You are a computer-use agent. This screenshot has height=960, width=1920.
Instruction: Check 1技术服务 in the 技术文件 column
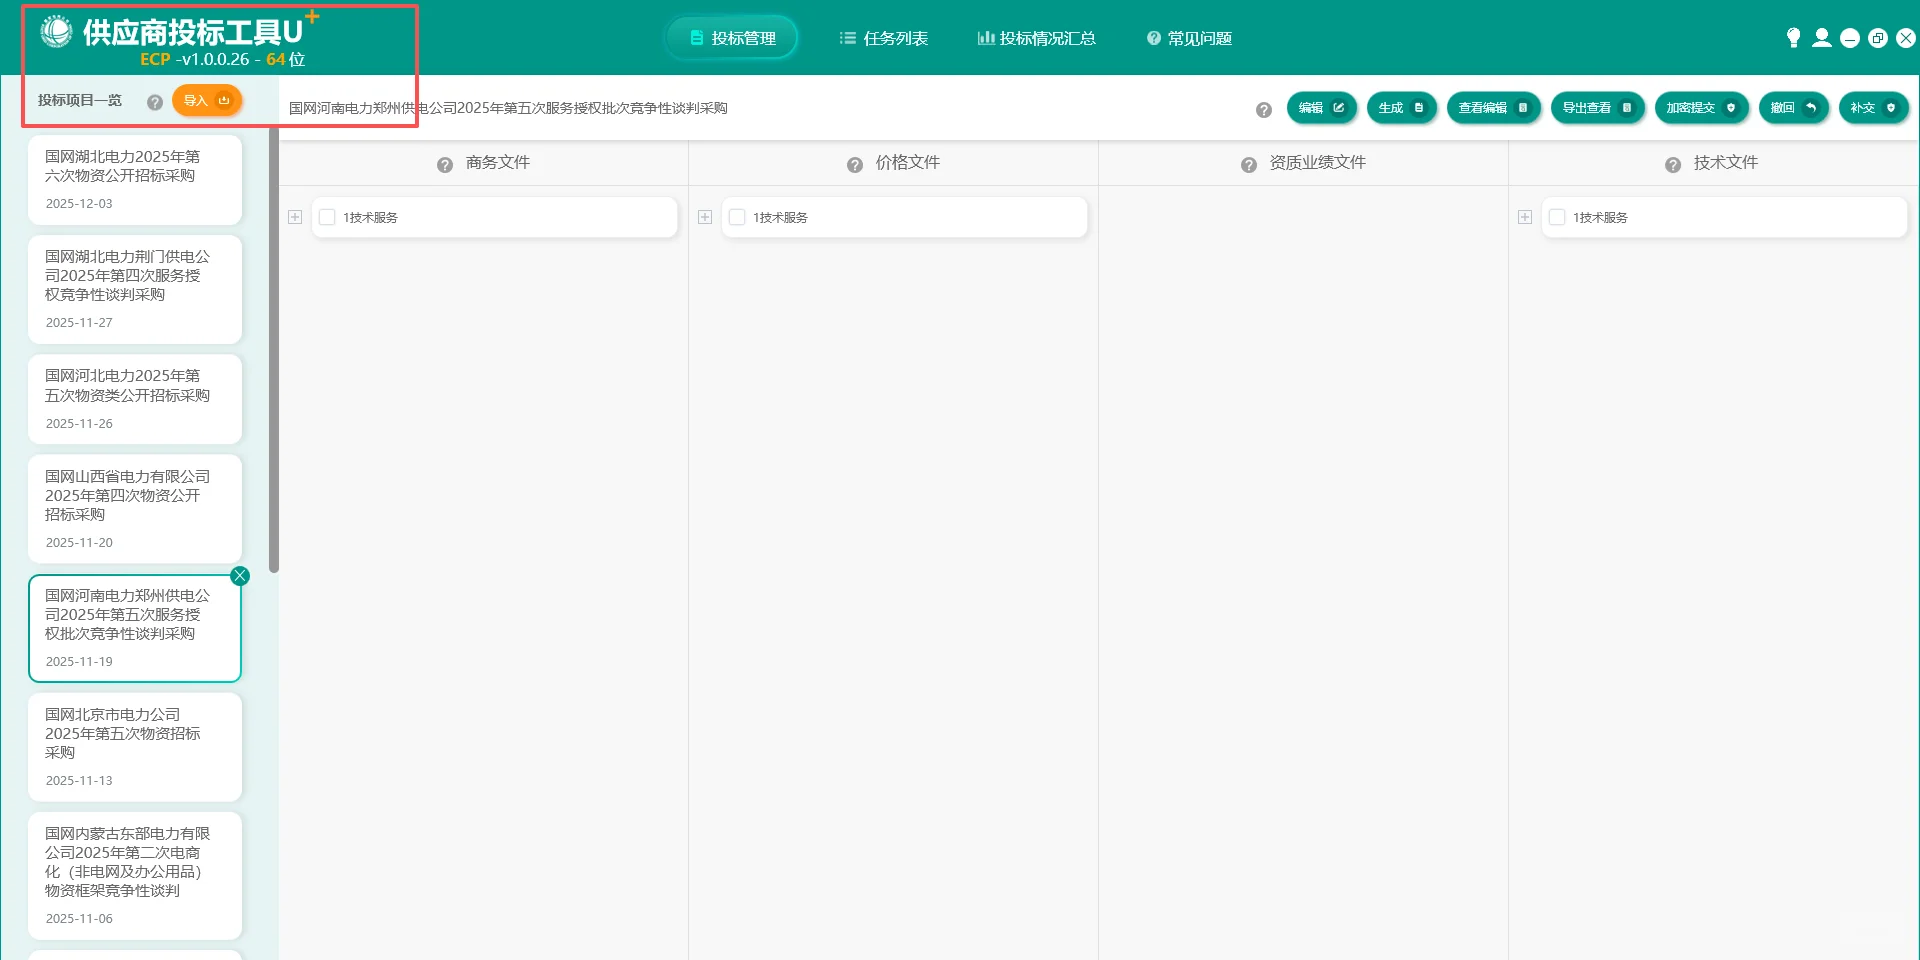point(1557,216)
